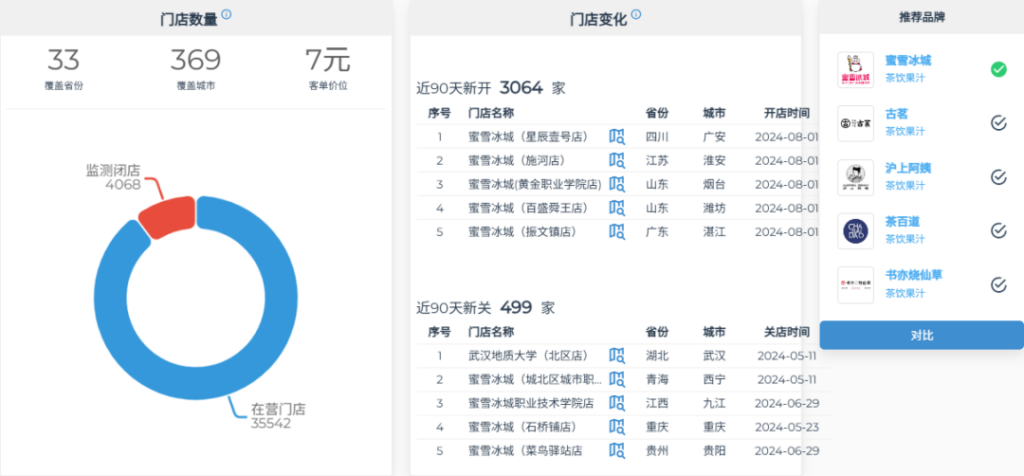Select store 蜜雪冰城（星辰壹号店）
1024x476 pixels.
[528, 137]
